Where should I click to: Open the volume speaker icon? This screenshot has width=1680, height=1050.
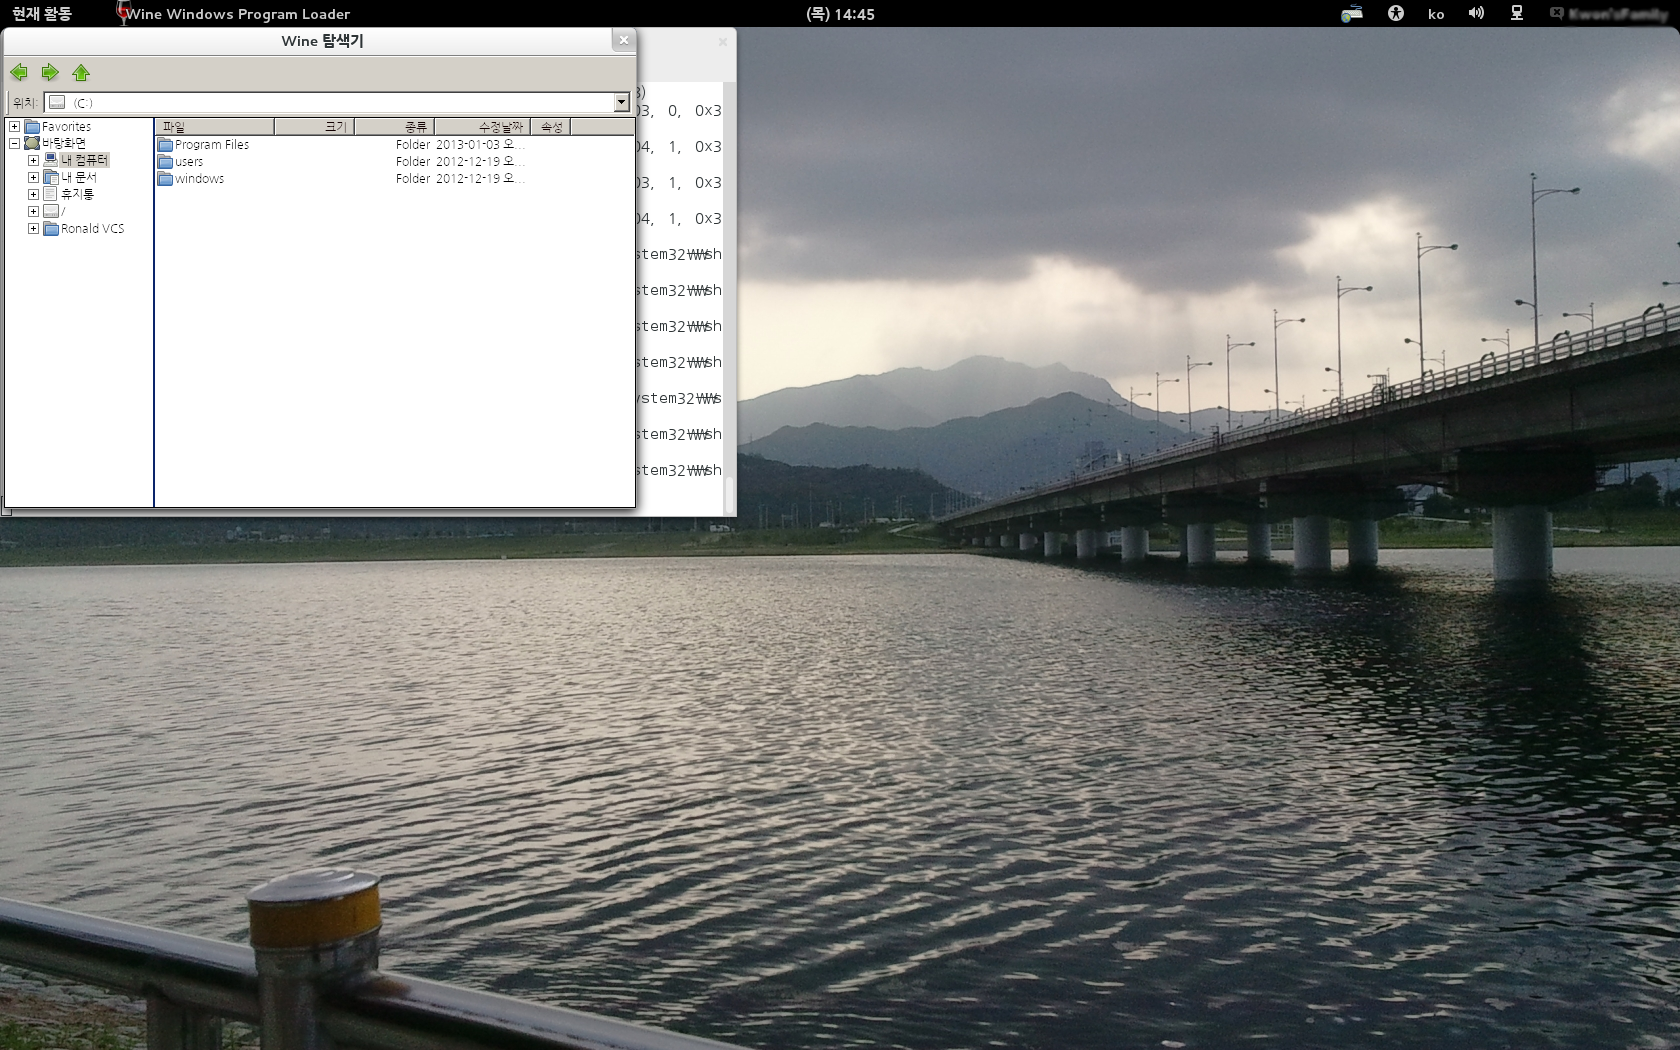click(x=1476, y=14)
